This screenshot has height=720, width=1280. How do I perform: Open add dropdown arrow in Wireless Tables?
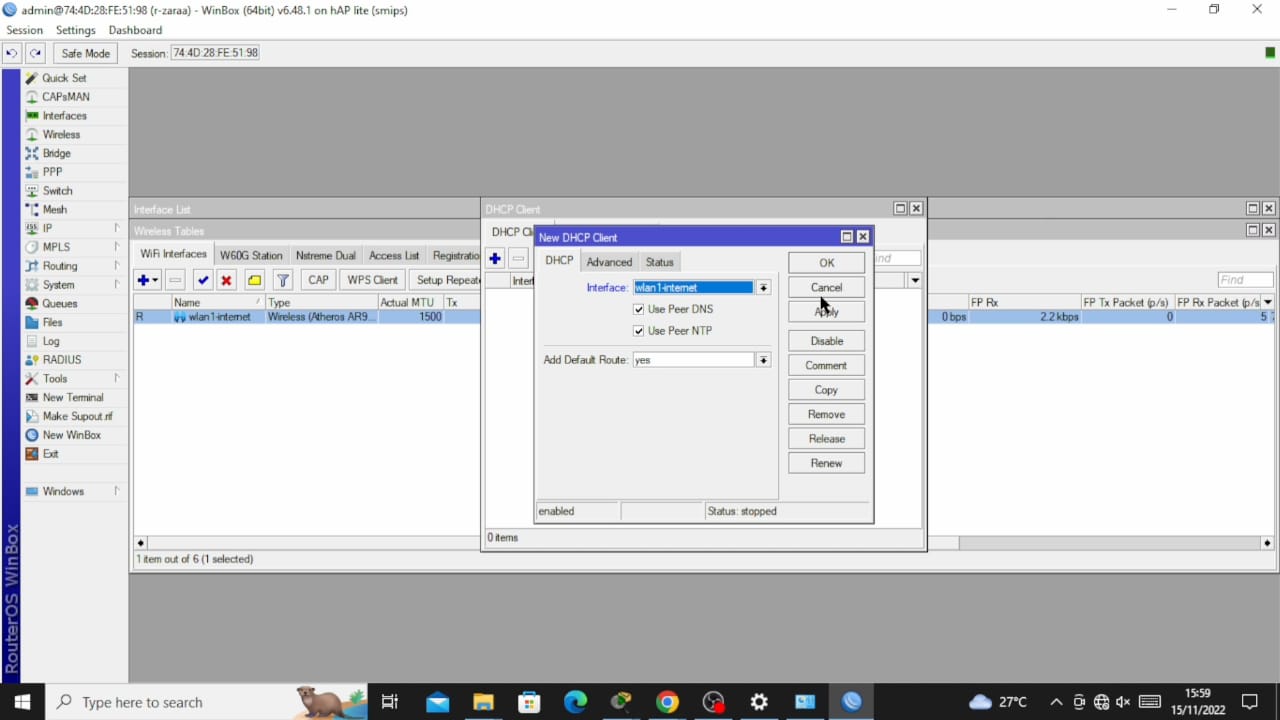click(156, 281)
